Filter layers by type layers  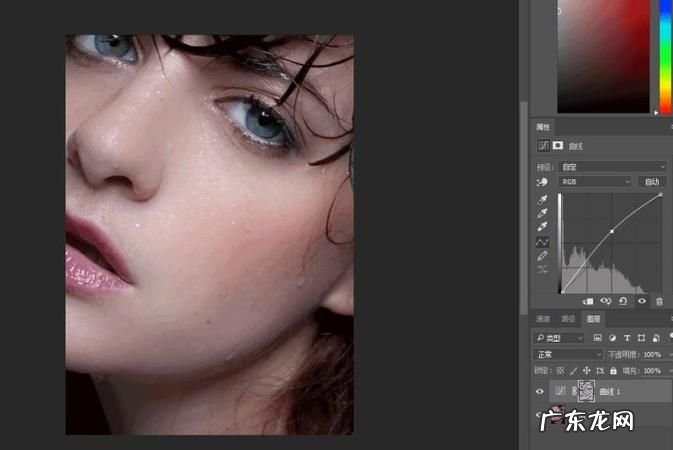tap(627, 338)
